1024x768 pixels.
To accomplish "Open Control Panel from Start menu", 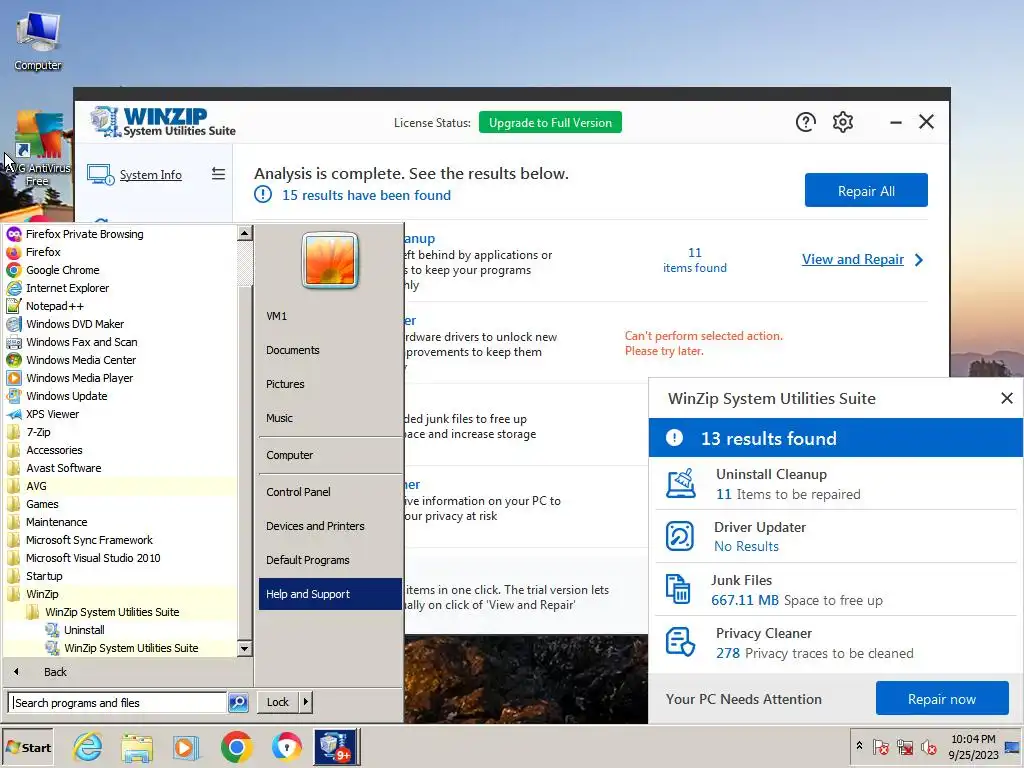I will coord(298,492).
